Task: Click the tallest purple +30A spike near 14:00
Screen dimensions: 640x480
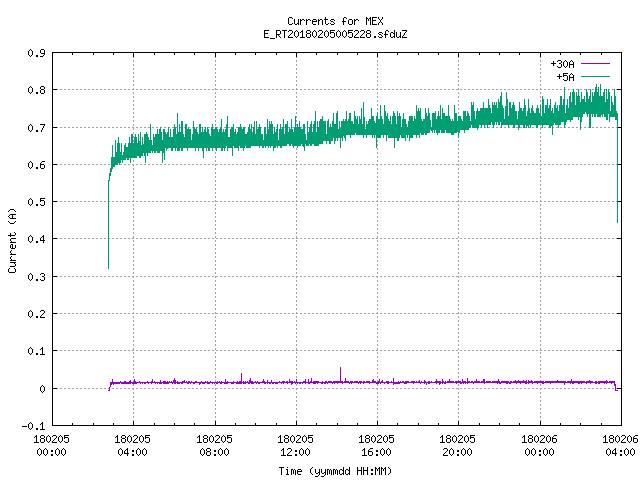Action: (340, 374)
